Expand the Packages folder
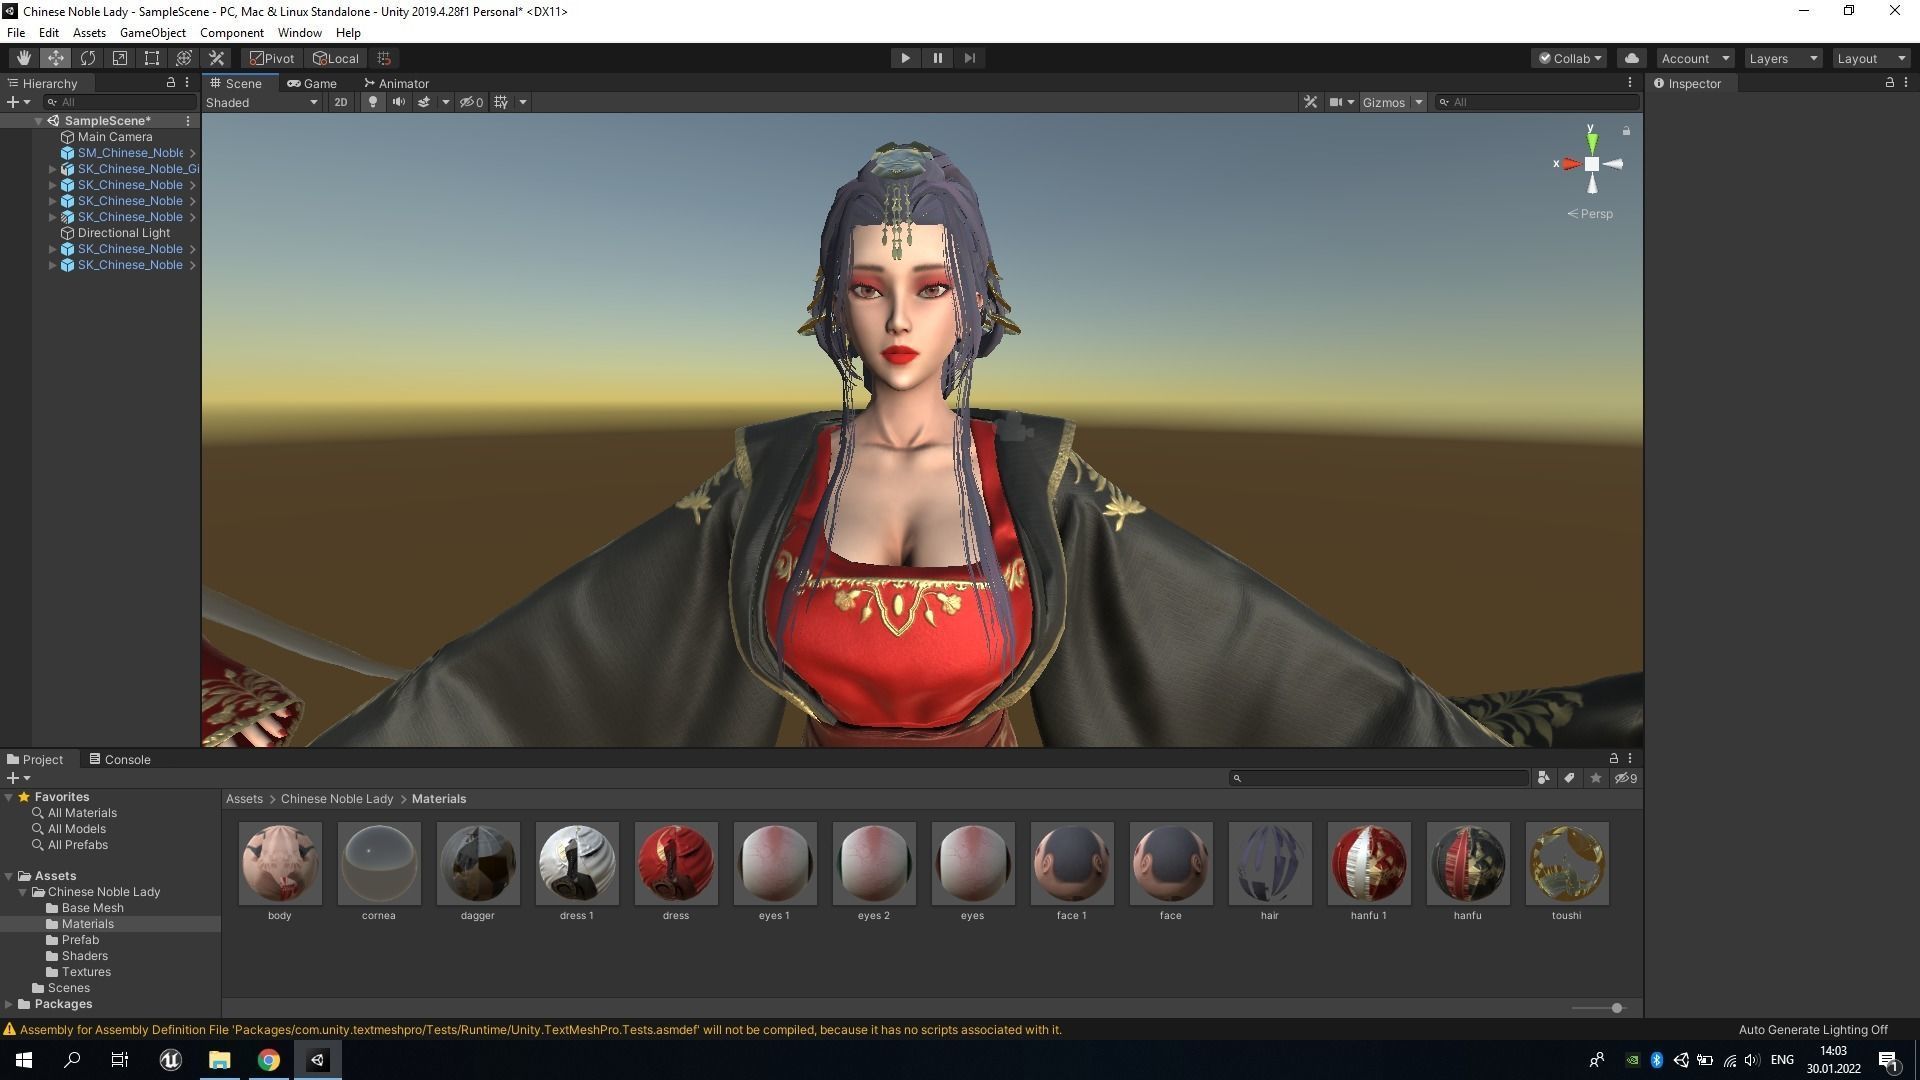 (x=9, y=1004)
